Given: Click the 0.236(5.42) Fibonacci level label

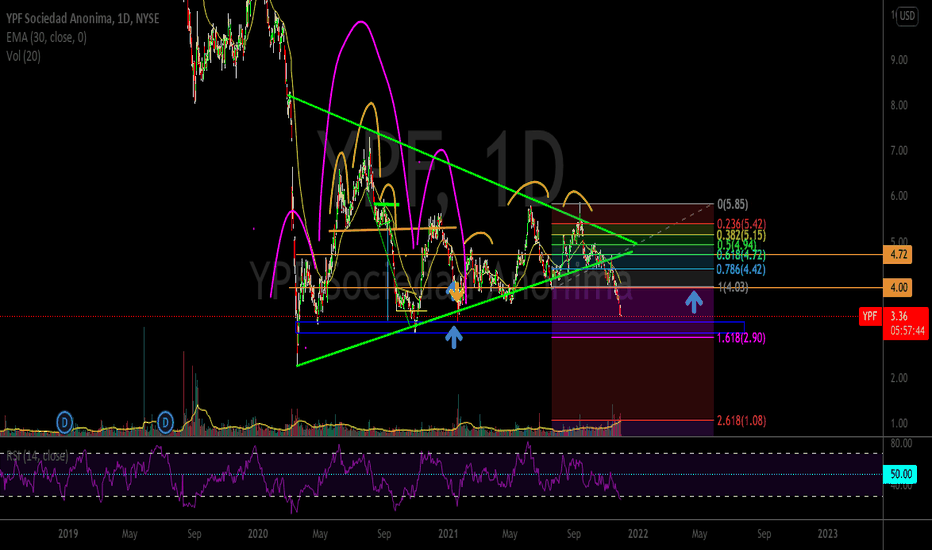Looking at the screenshot, I should click(x=741, y=224).
